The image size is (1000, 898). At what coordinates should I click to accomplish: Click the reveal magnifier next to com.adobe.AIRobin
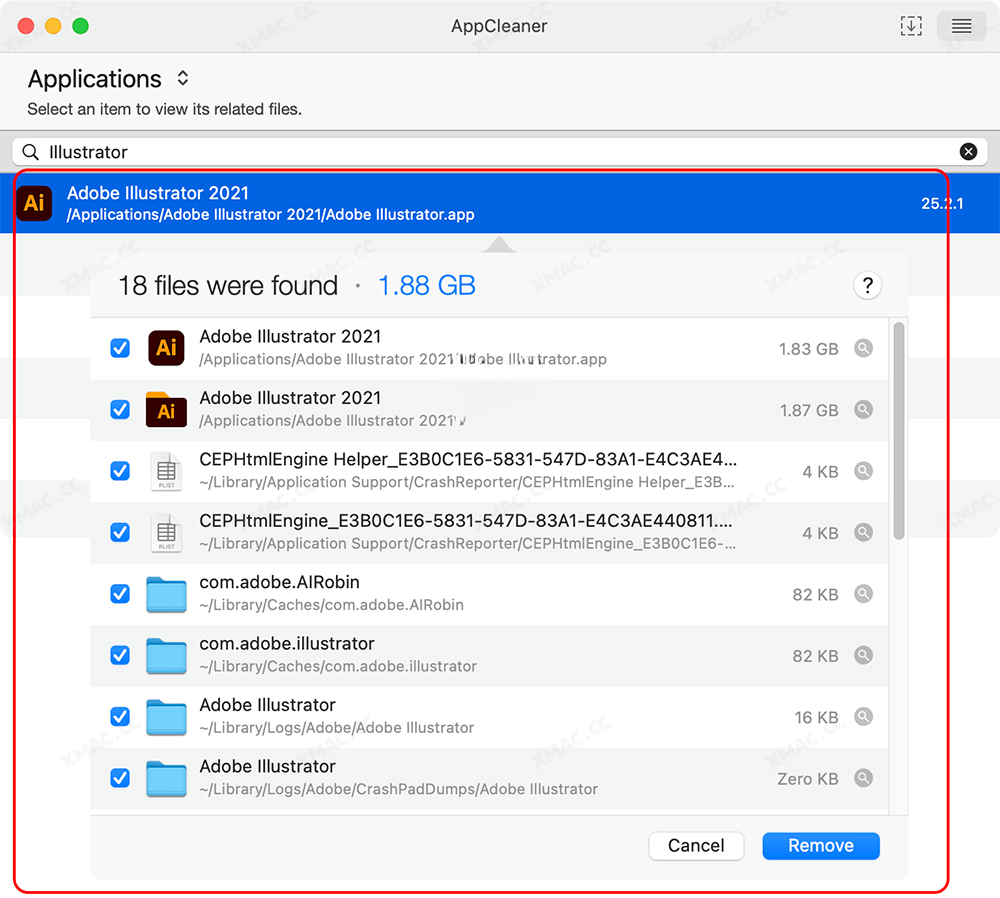point(863,594)
